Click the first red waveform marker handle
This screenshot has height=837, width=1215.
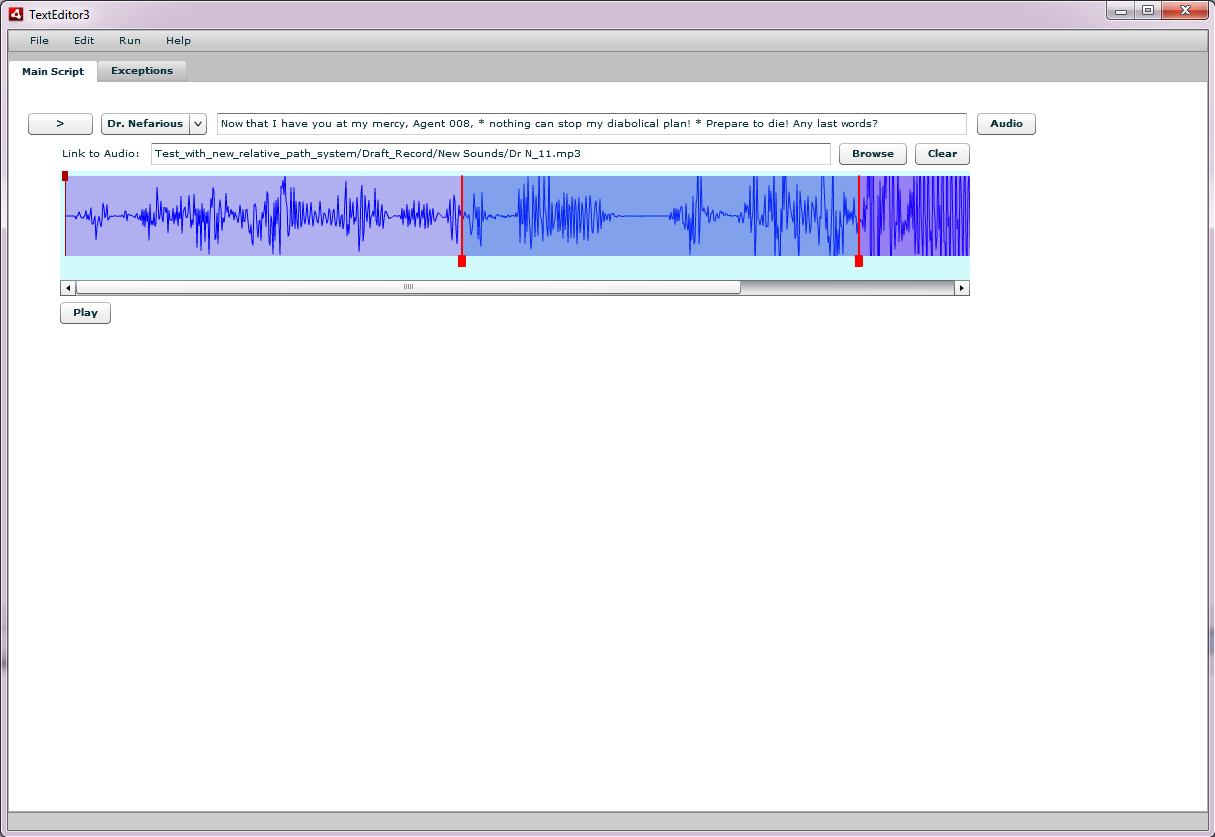point(462,261)
